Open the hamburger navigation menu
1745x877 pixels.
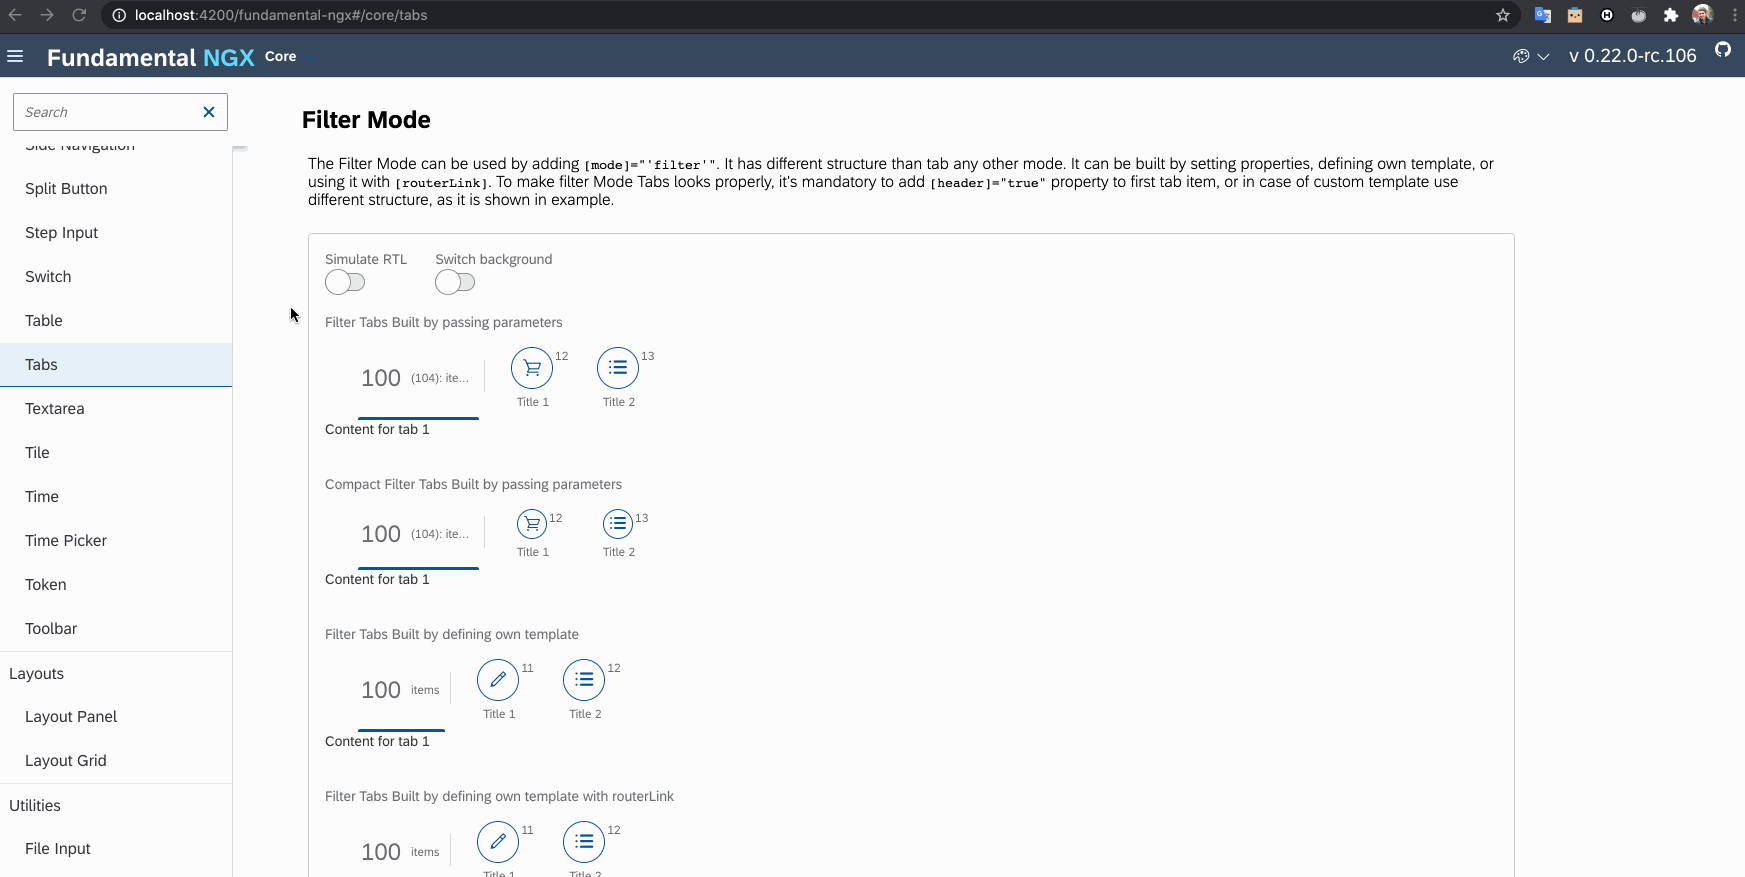point(15,56)
